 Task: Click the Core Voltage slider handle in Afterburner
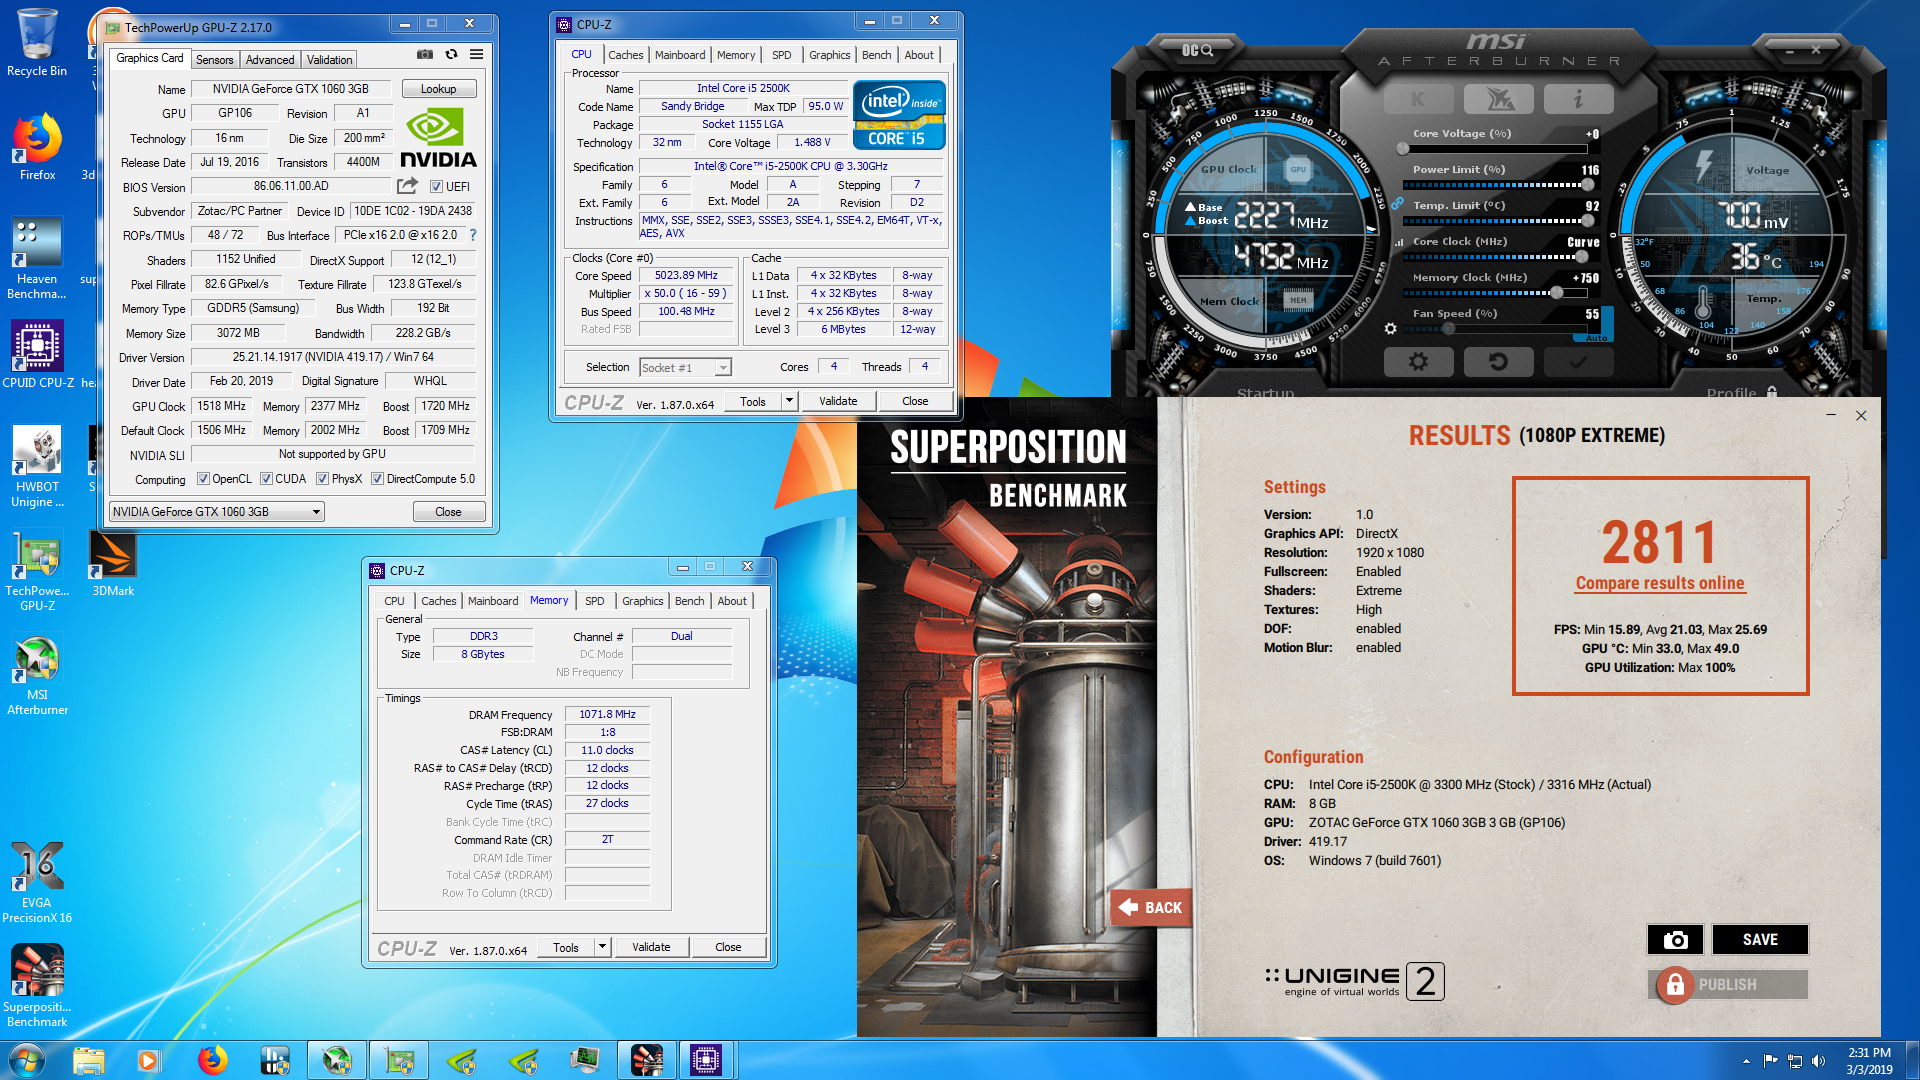pyautogui.click(x=1403, y=149)
